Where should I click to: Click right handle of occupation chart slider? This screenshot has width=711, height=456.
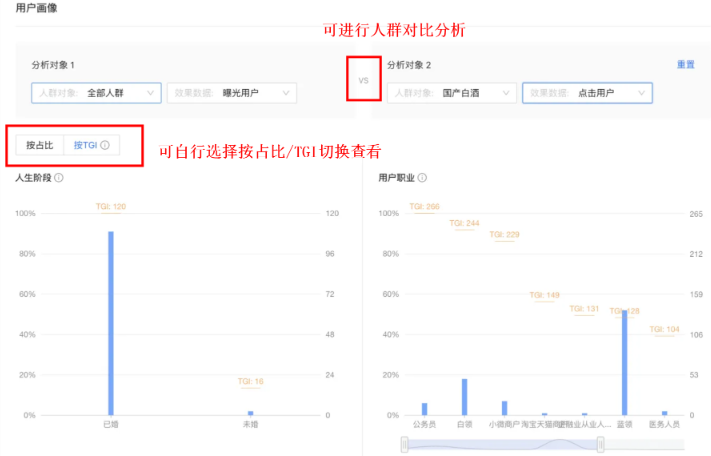point(600,445)
